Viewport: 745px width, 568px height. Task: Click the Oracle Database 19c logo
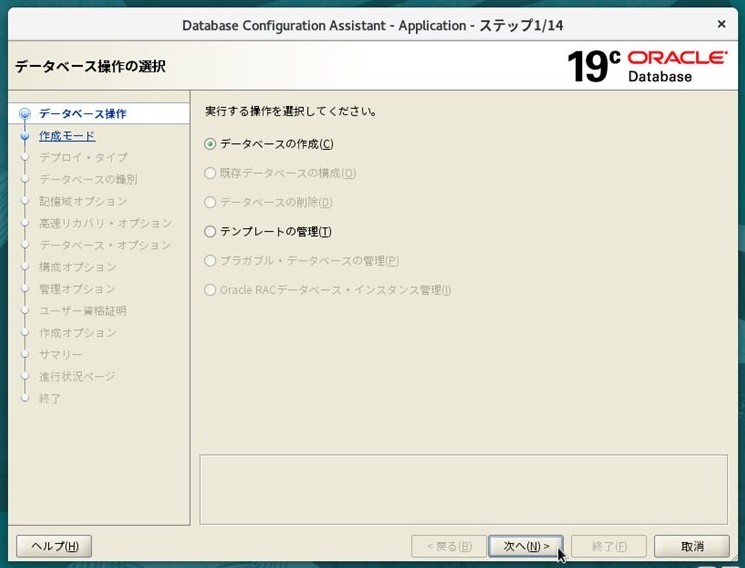[647, 66]
